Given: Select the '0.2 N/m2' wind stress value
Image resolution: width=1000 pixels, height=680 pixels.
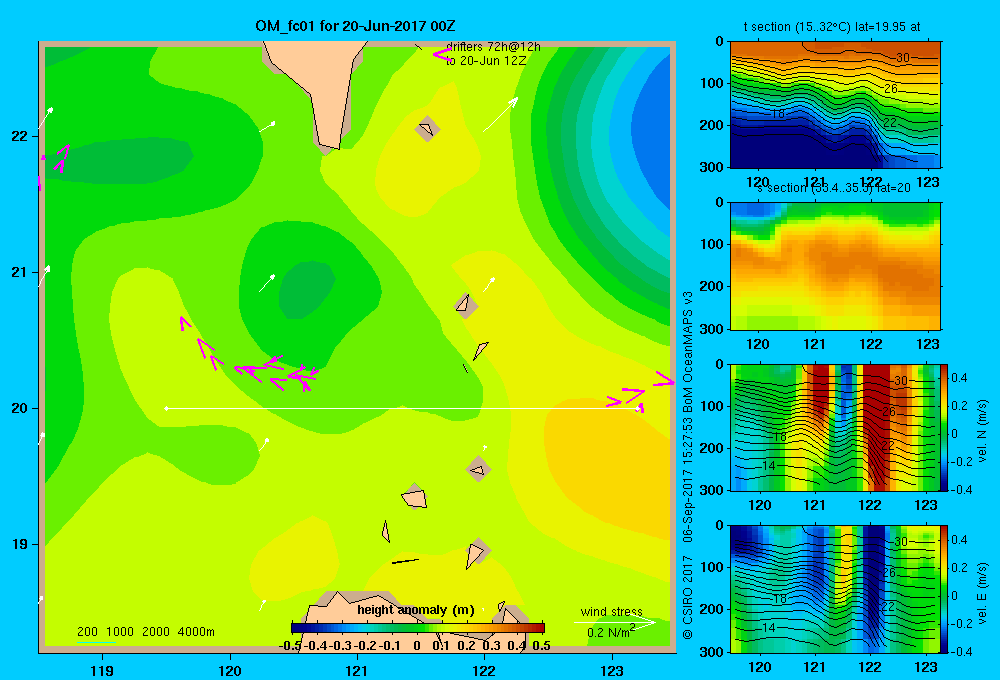Looking at the screenshot, I should click(610, 632).
